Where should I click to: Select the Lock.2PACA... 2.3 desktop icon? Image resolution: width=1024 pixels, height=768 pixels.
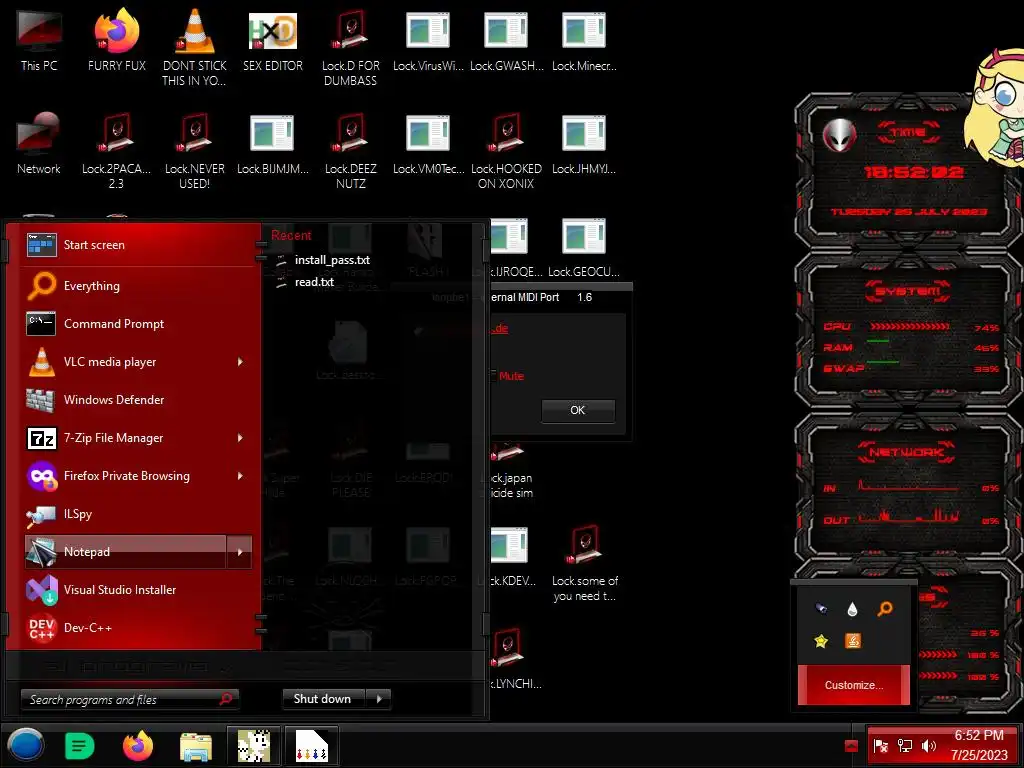point(116,150)
